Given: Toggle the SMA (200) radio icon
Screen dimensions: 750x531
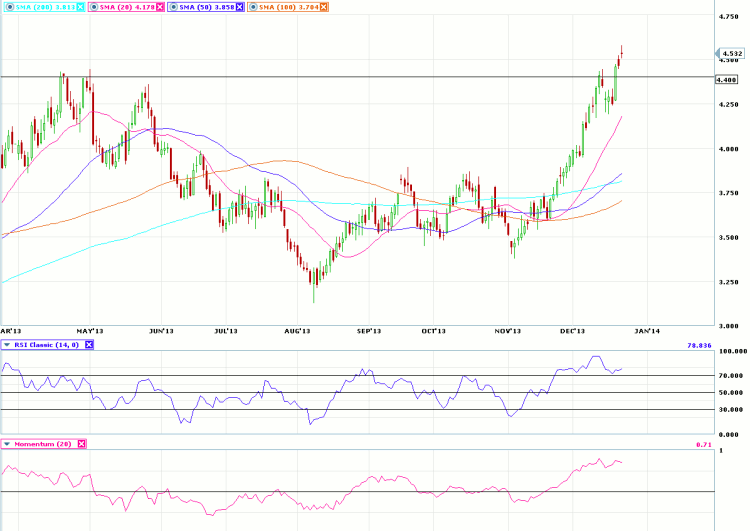Looking at the screenshot, I should point(7,7).
